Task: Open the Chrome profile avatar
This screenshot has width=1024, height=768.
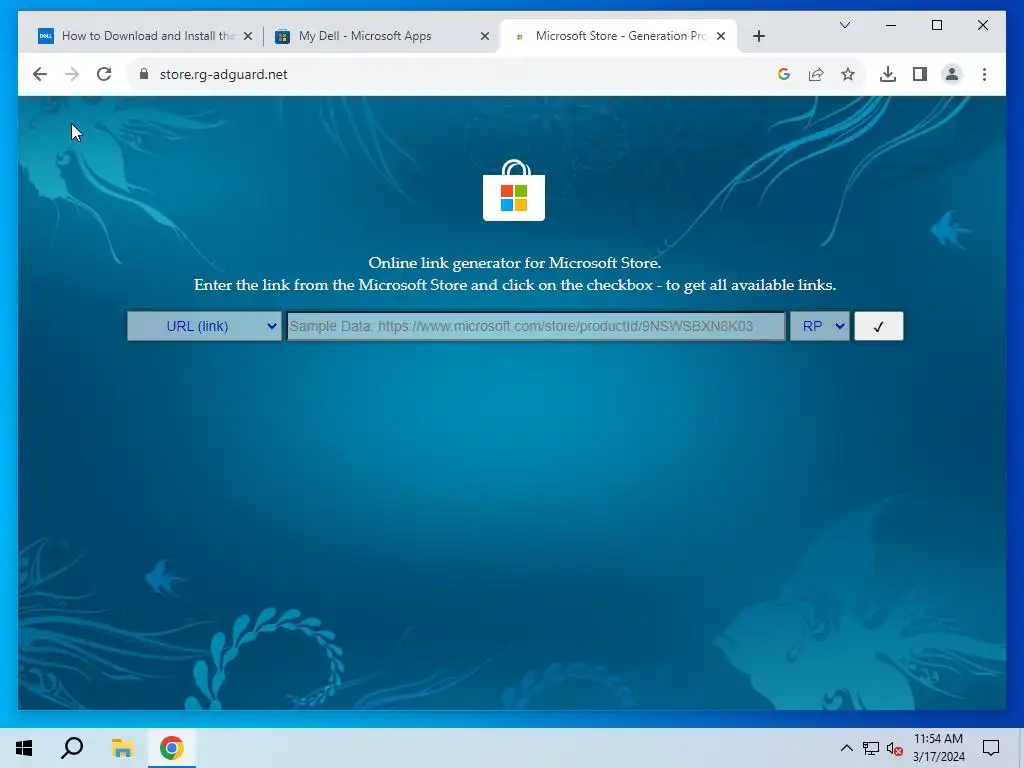Action: (x=952, y=74)
